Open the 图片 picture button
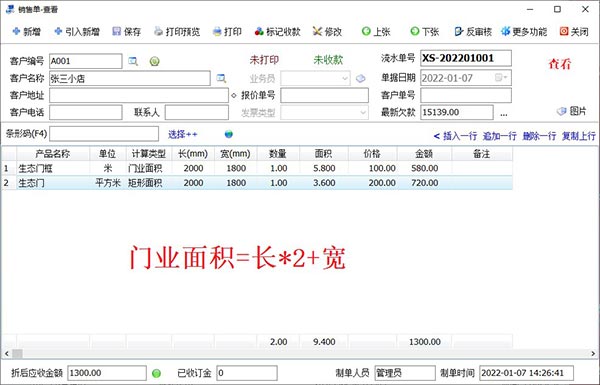Image resolution: width=600 pixels, height=385 pixels. click(x=571, y=111)
